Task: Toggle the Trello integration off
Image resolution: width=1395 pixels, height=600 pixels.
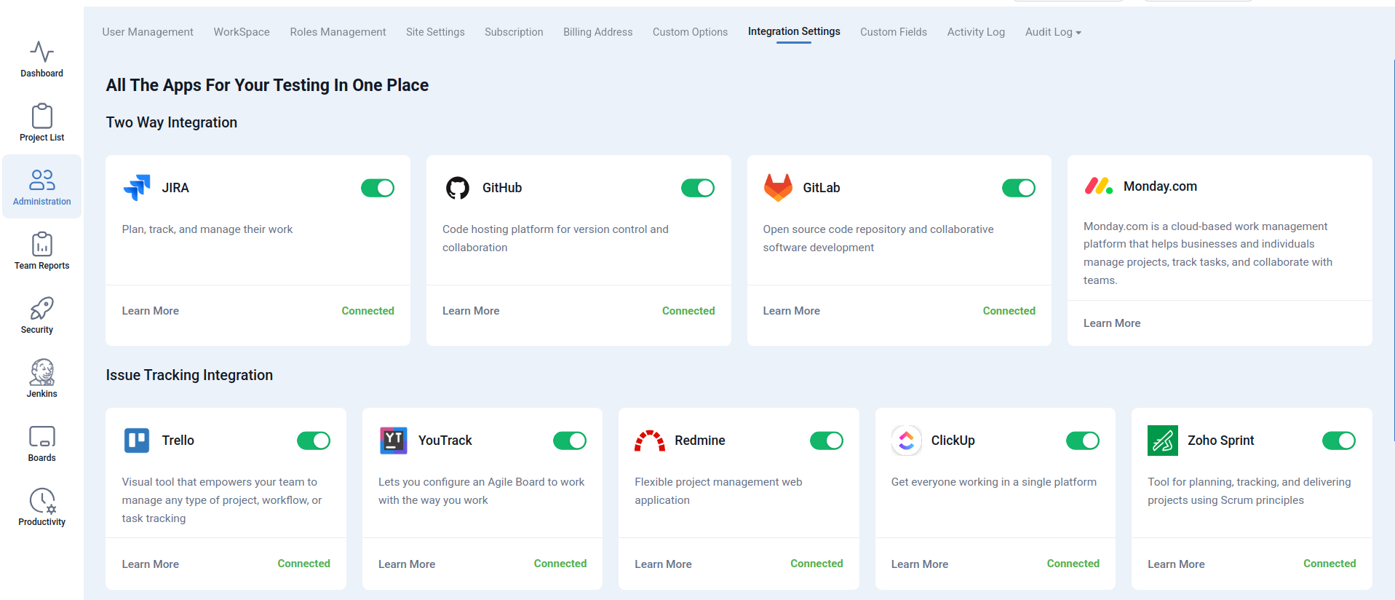Action: pos(313,441)
